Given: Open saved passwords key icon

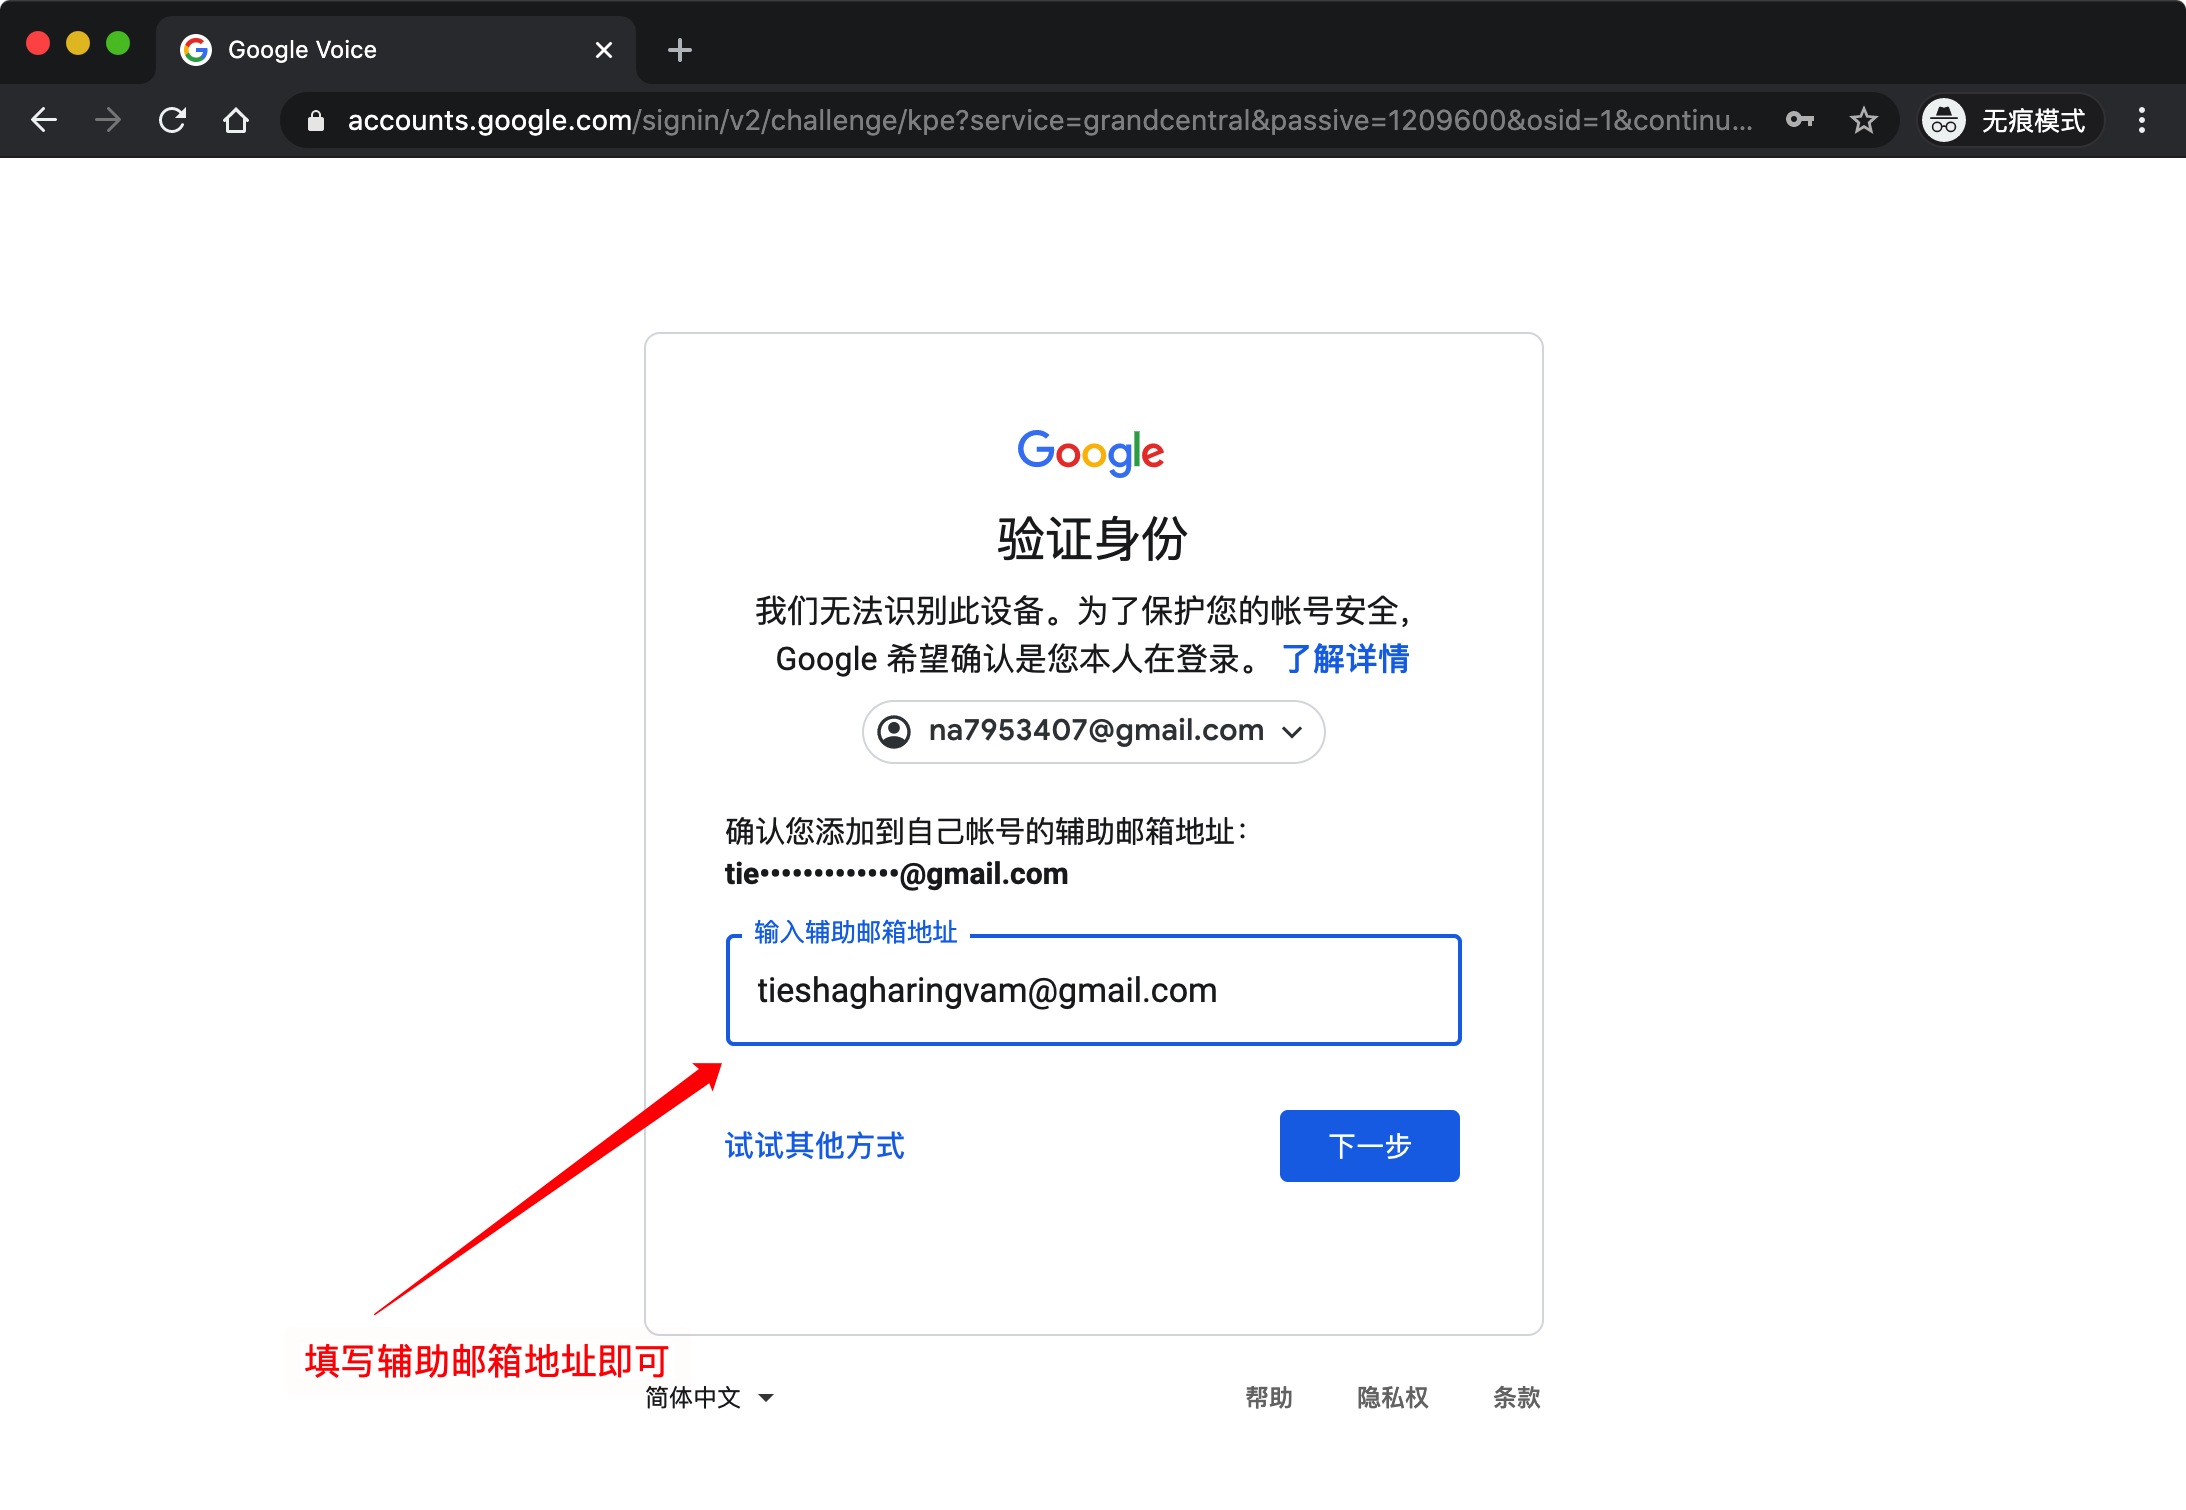Looking at the screenshot, I should click(x=1799, y=121).
